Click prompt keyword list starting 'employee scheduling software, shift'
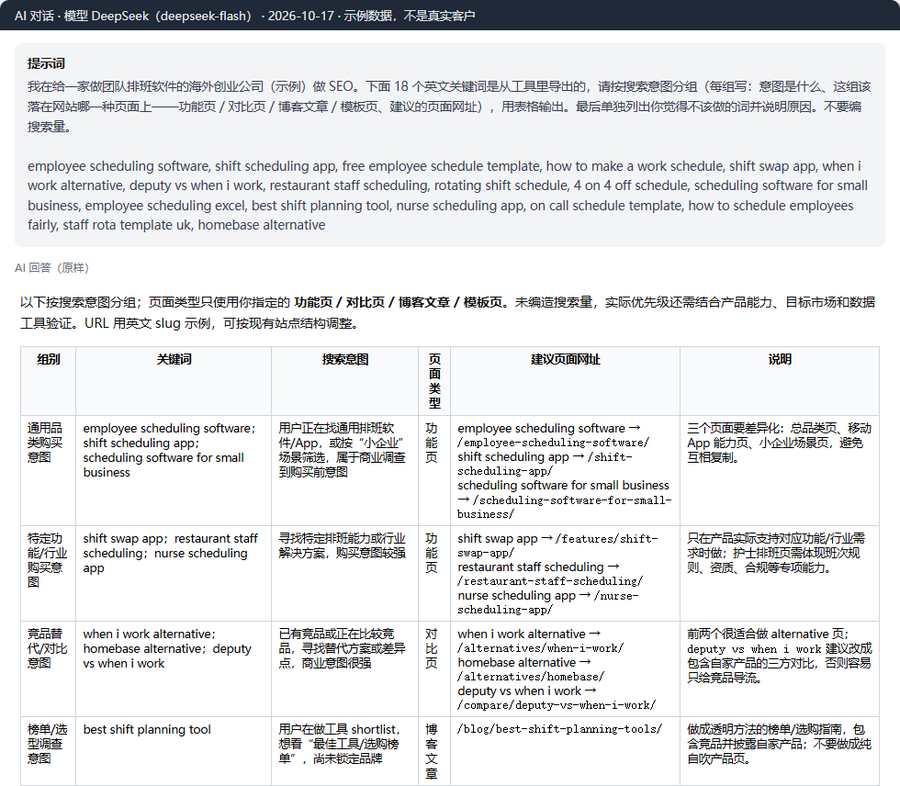 tap(448, 195)
